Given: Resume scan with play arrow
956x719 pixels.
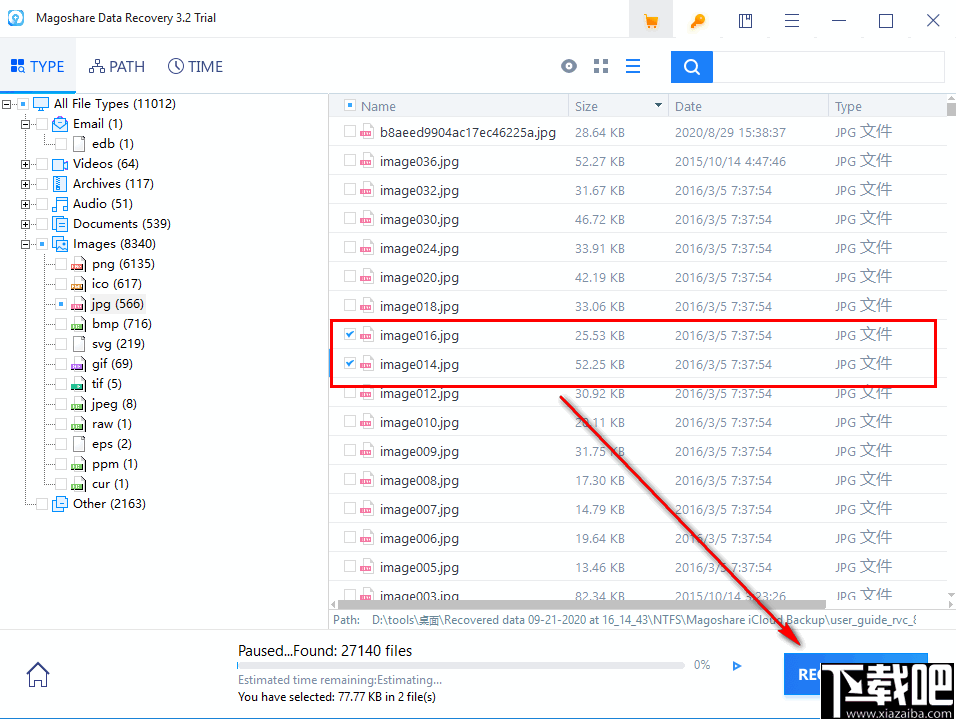Looking at the screenshot, I should click(737, 666).
